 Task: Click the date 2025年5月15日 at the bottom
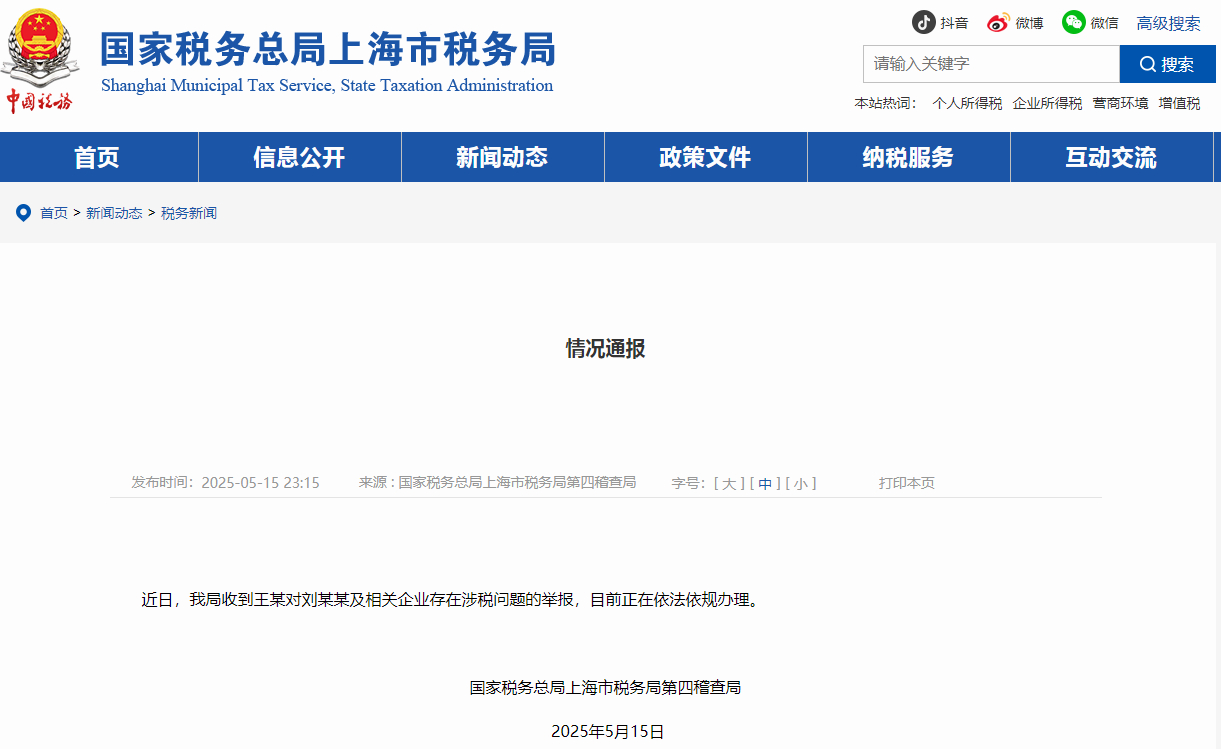point(608,731)
